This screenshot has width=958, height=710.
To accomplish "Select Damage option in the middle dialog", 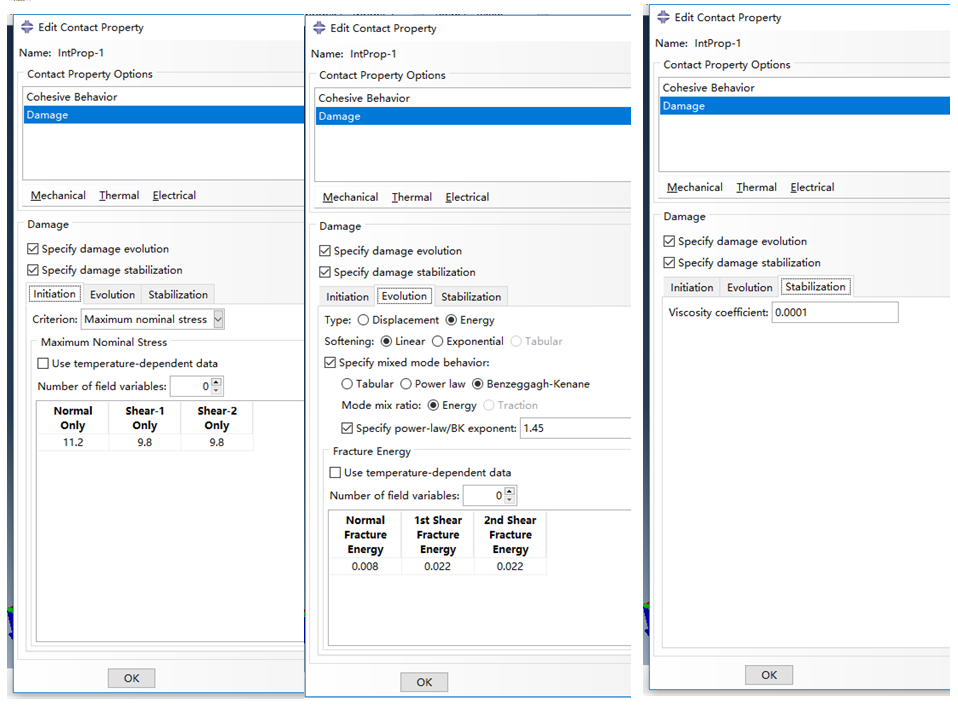I will pyautogui.click(x=473, y=116).
